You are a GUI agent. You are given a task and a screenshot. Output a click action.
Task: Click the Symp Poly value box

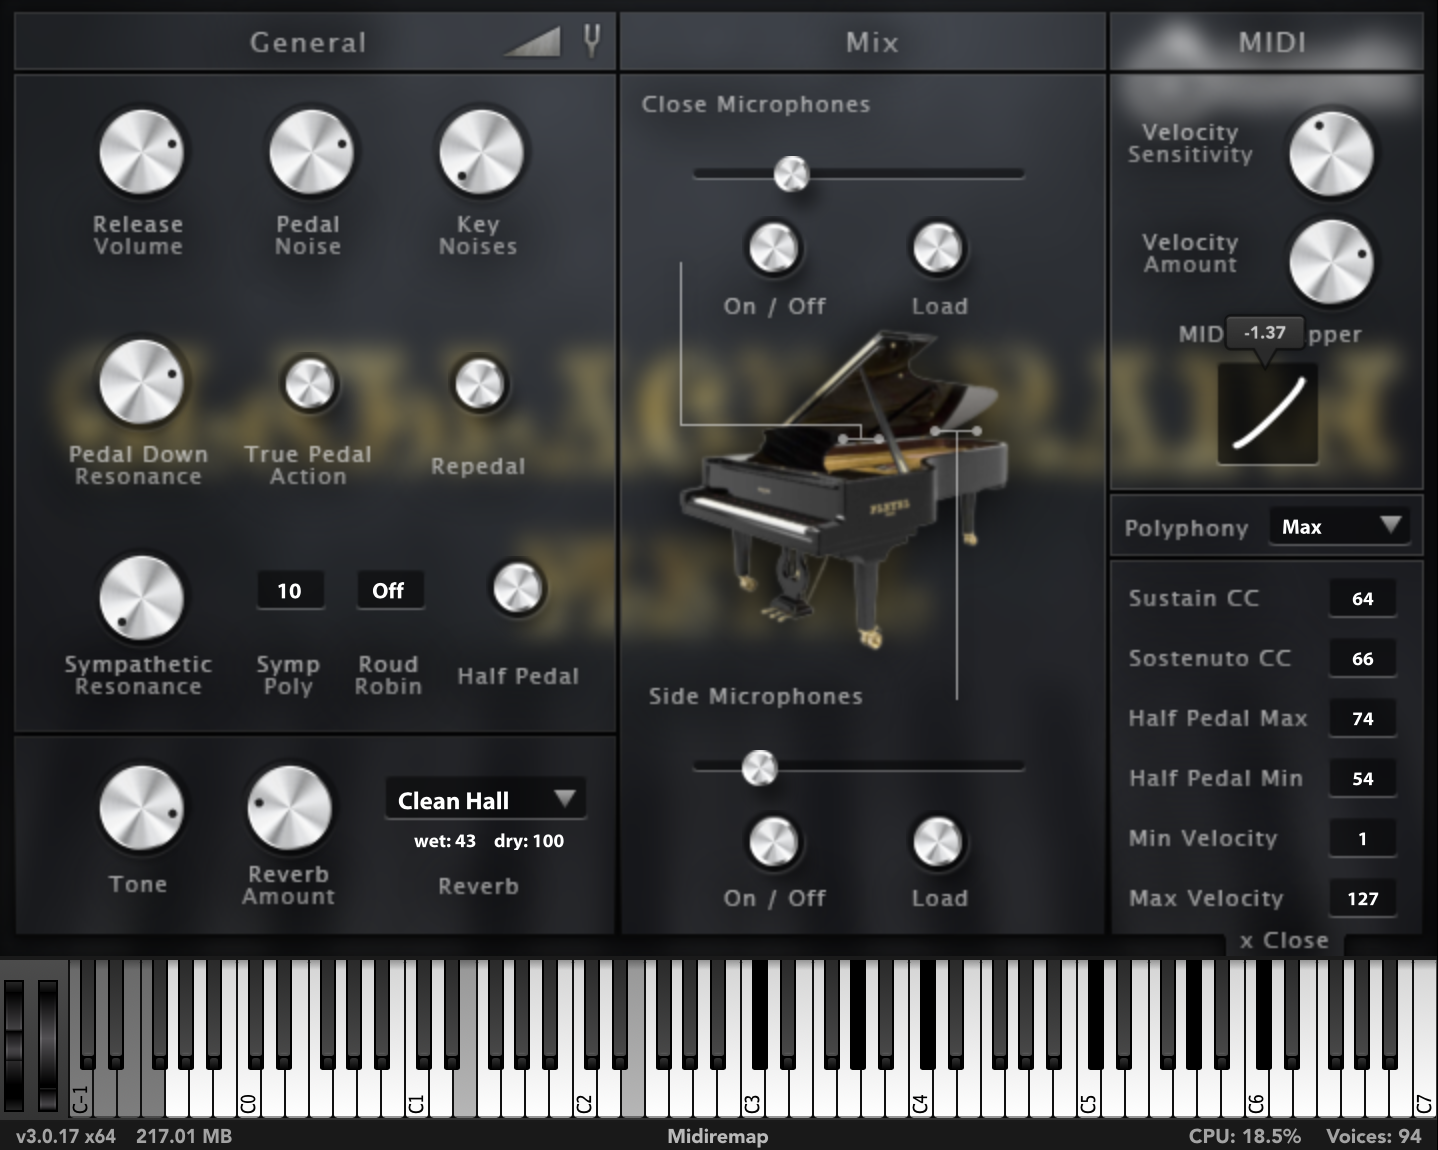click(x=289, y=591)
